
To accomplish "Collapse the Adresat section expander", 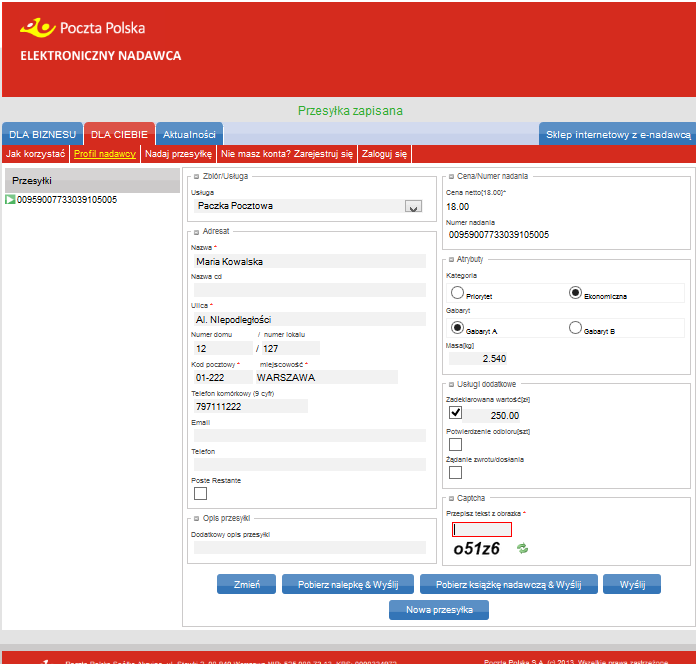I will pyautogui.click(x=196, y=232).
